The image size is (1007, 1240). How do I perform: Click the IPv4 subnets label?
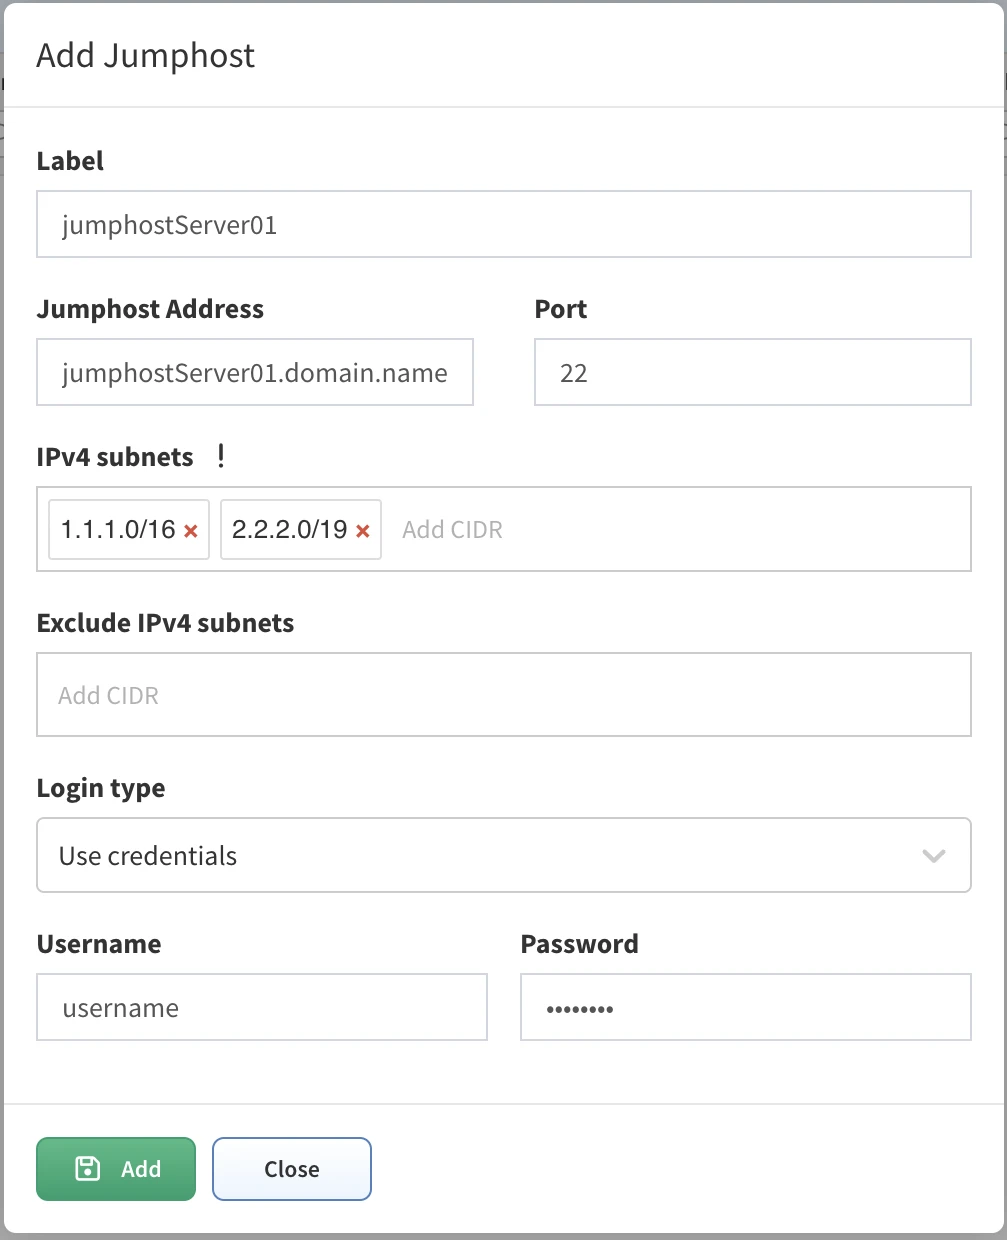click(x=115, y=457)
